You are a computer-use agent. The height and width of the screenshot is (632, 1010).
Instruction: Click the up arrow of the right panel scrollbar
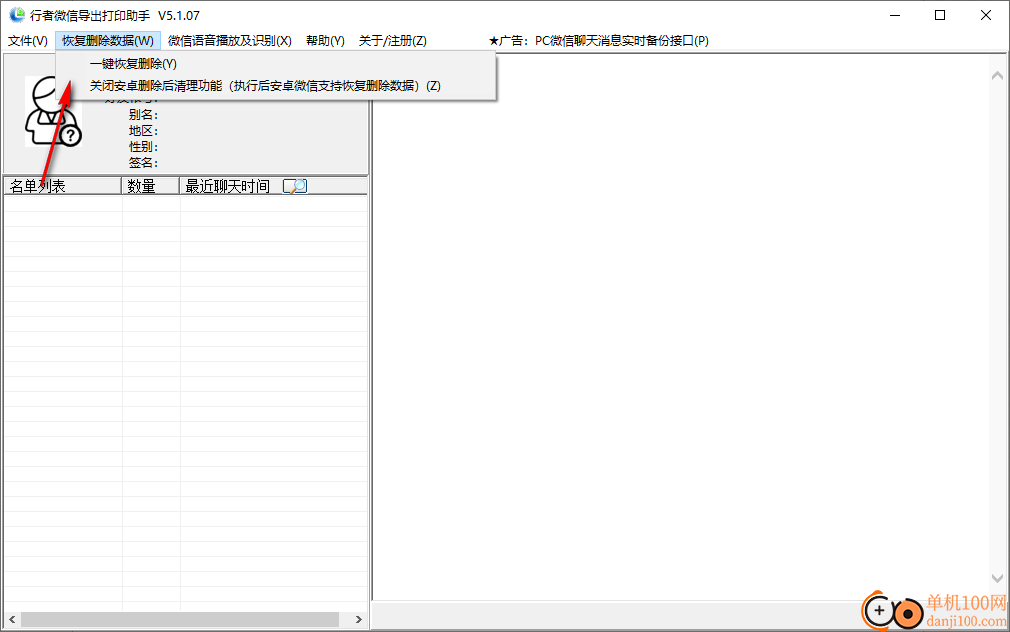tap(997, 75)
